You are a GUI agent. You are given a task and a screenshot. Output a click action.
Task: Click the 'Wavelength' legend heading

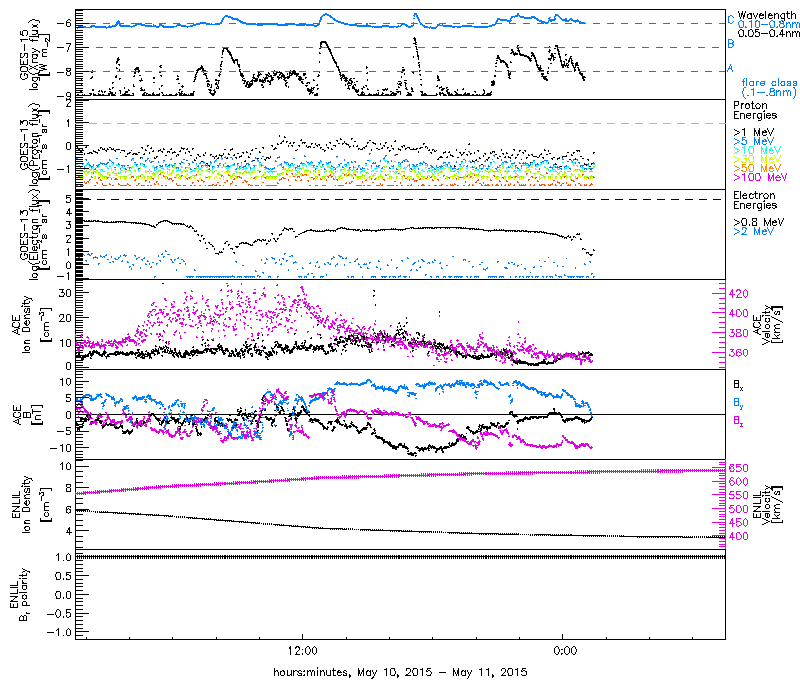click(x=767, y=15)
